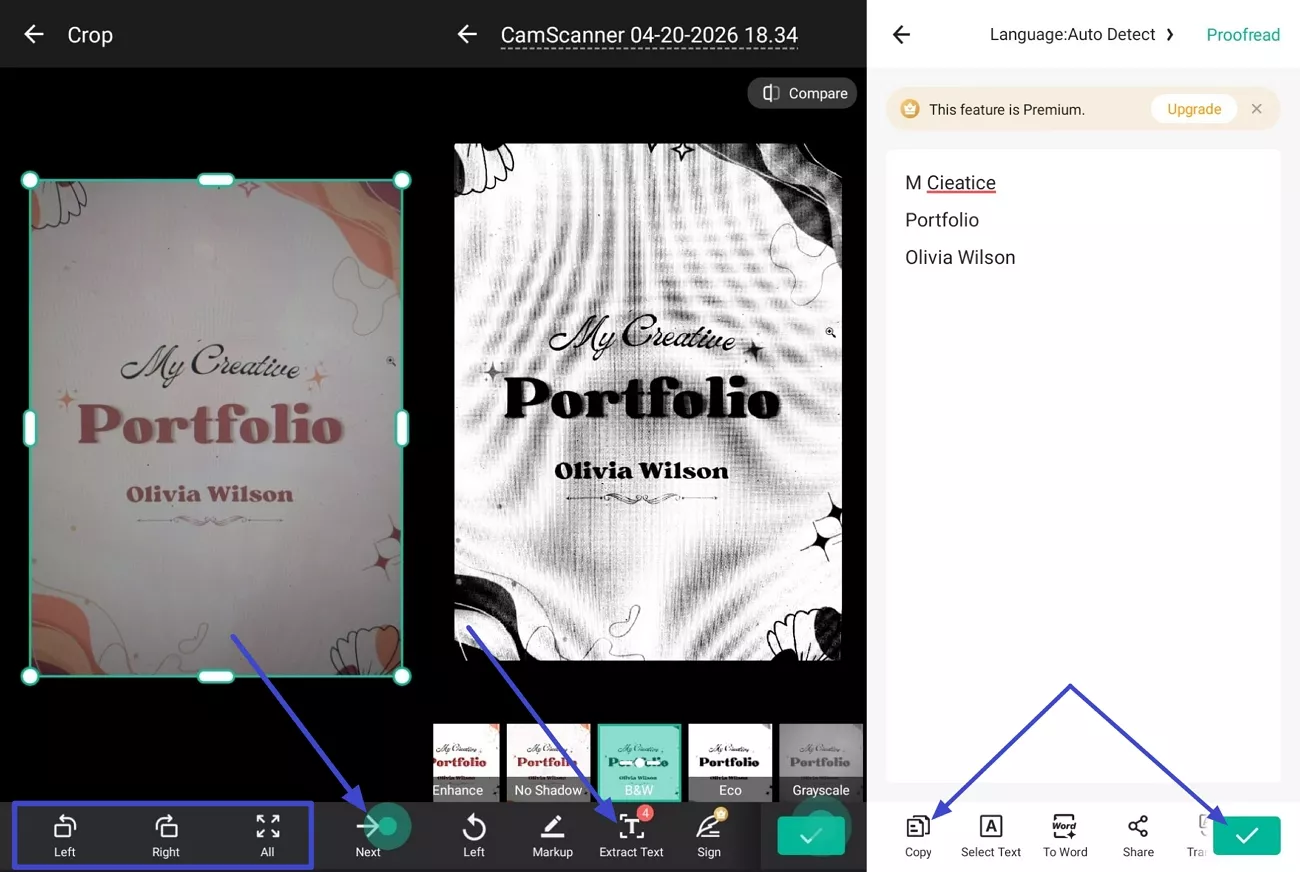Dismiss the Premium feature banner
Screen dimensions: 1300x872
pos(1257,109)
